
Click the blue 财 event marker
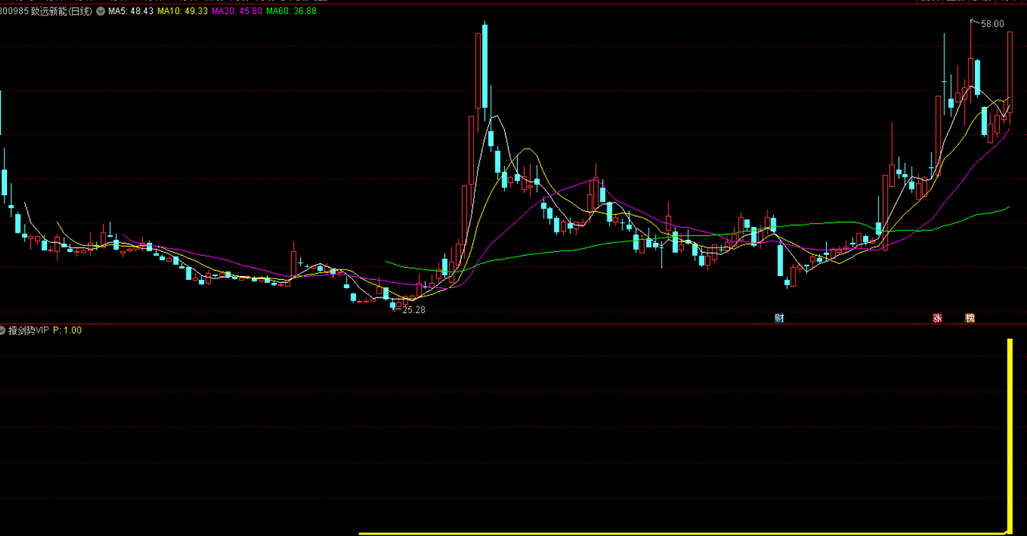(x=779, y=318)
